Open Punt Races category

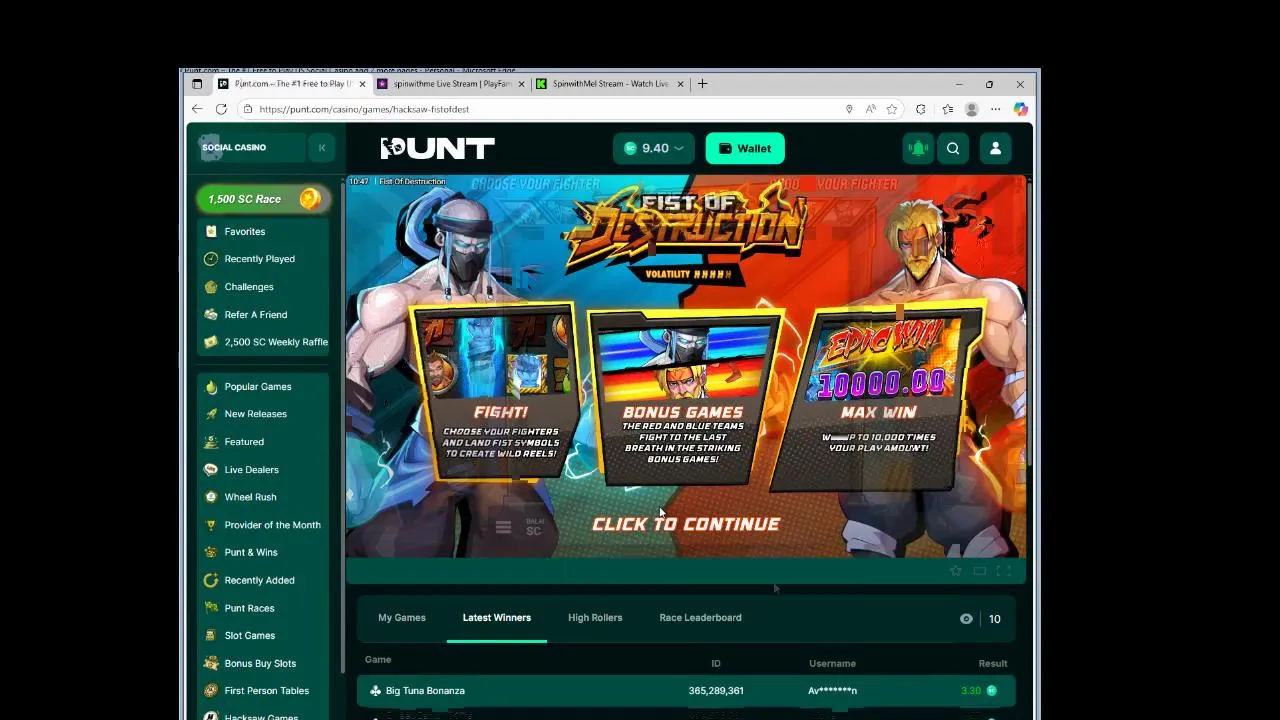coord(249,608)
